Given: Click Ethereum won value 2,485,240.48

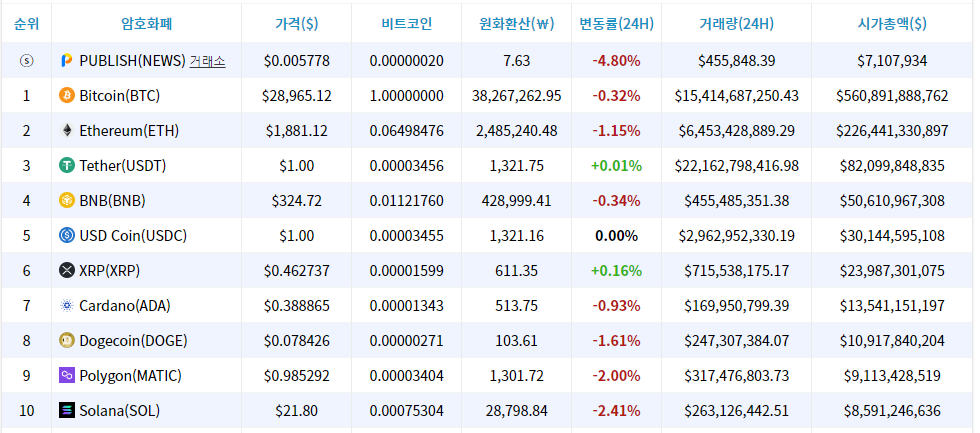Looking at the screenshot, I should click(x=517, y=131).
